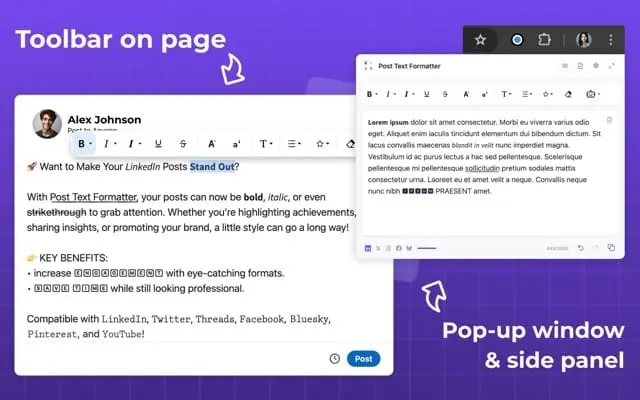Click the bookmark star in the browser toolbar
This screenshot has height=400, width=640.
point(480,40)
